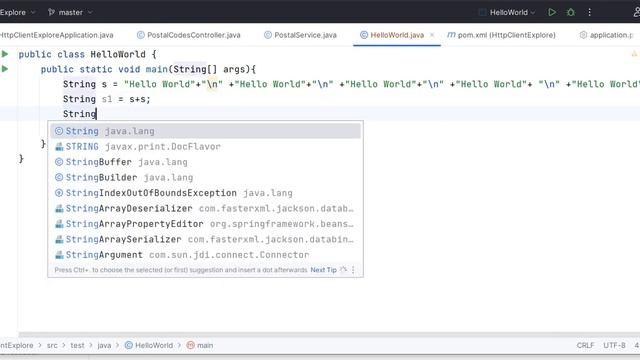Place cursor on String s1 = s+s line

107,99
